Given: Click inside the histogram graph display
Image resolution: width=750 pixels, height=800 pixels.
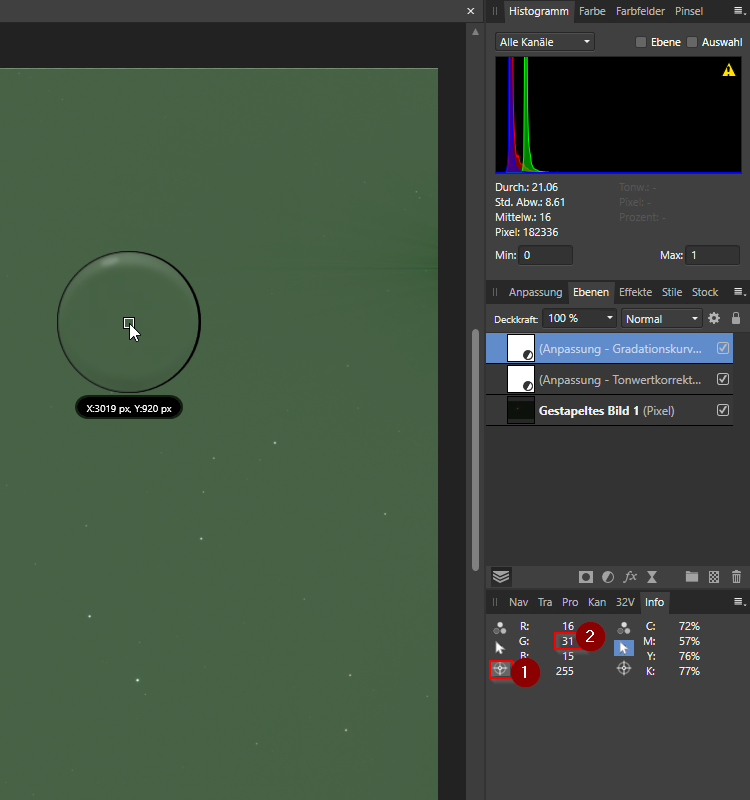Looking at the screenshot, I should click(x=618, y=115).
